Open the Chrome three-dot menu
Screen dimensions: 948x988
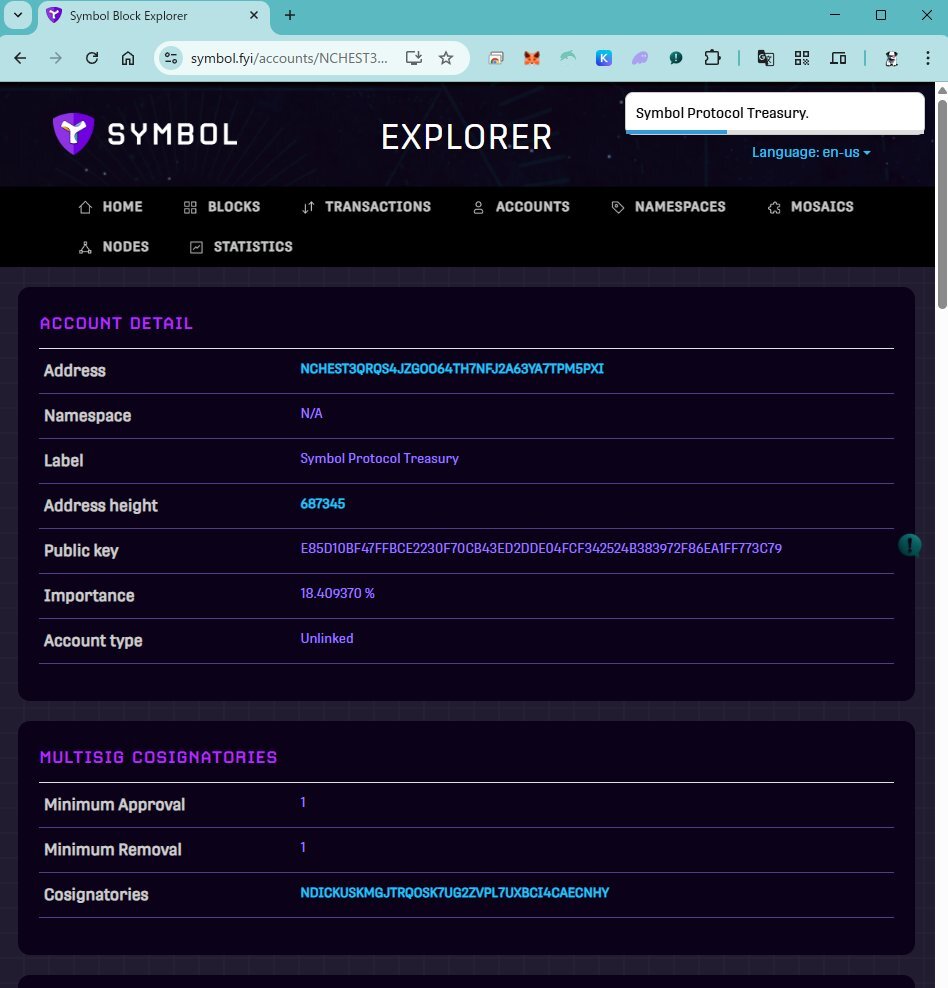click(x=929, y=58)
